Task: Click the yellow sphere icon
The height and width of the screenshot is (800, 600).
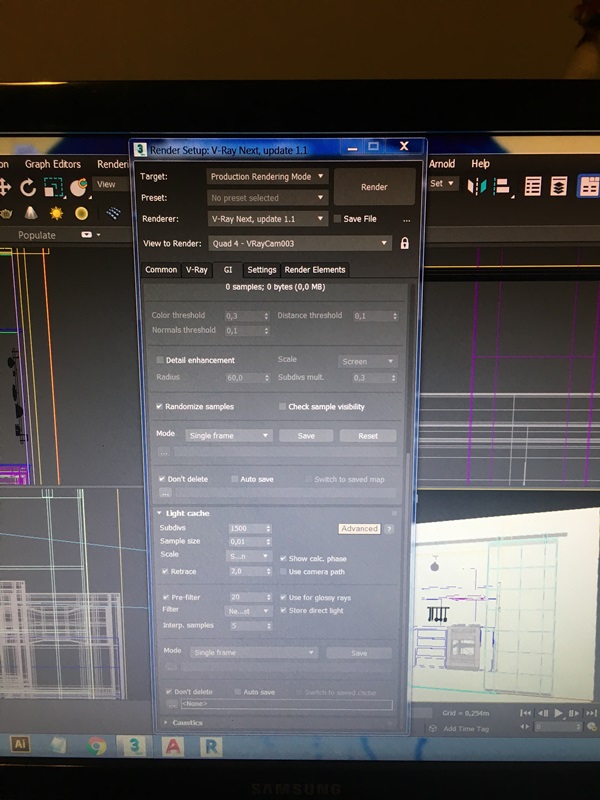Action: click(x=82, y=213)
